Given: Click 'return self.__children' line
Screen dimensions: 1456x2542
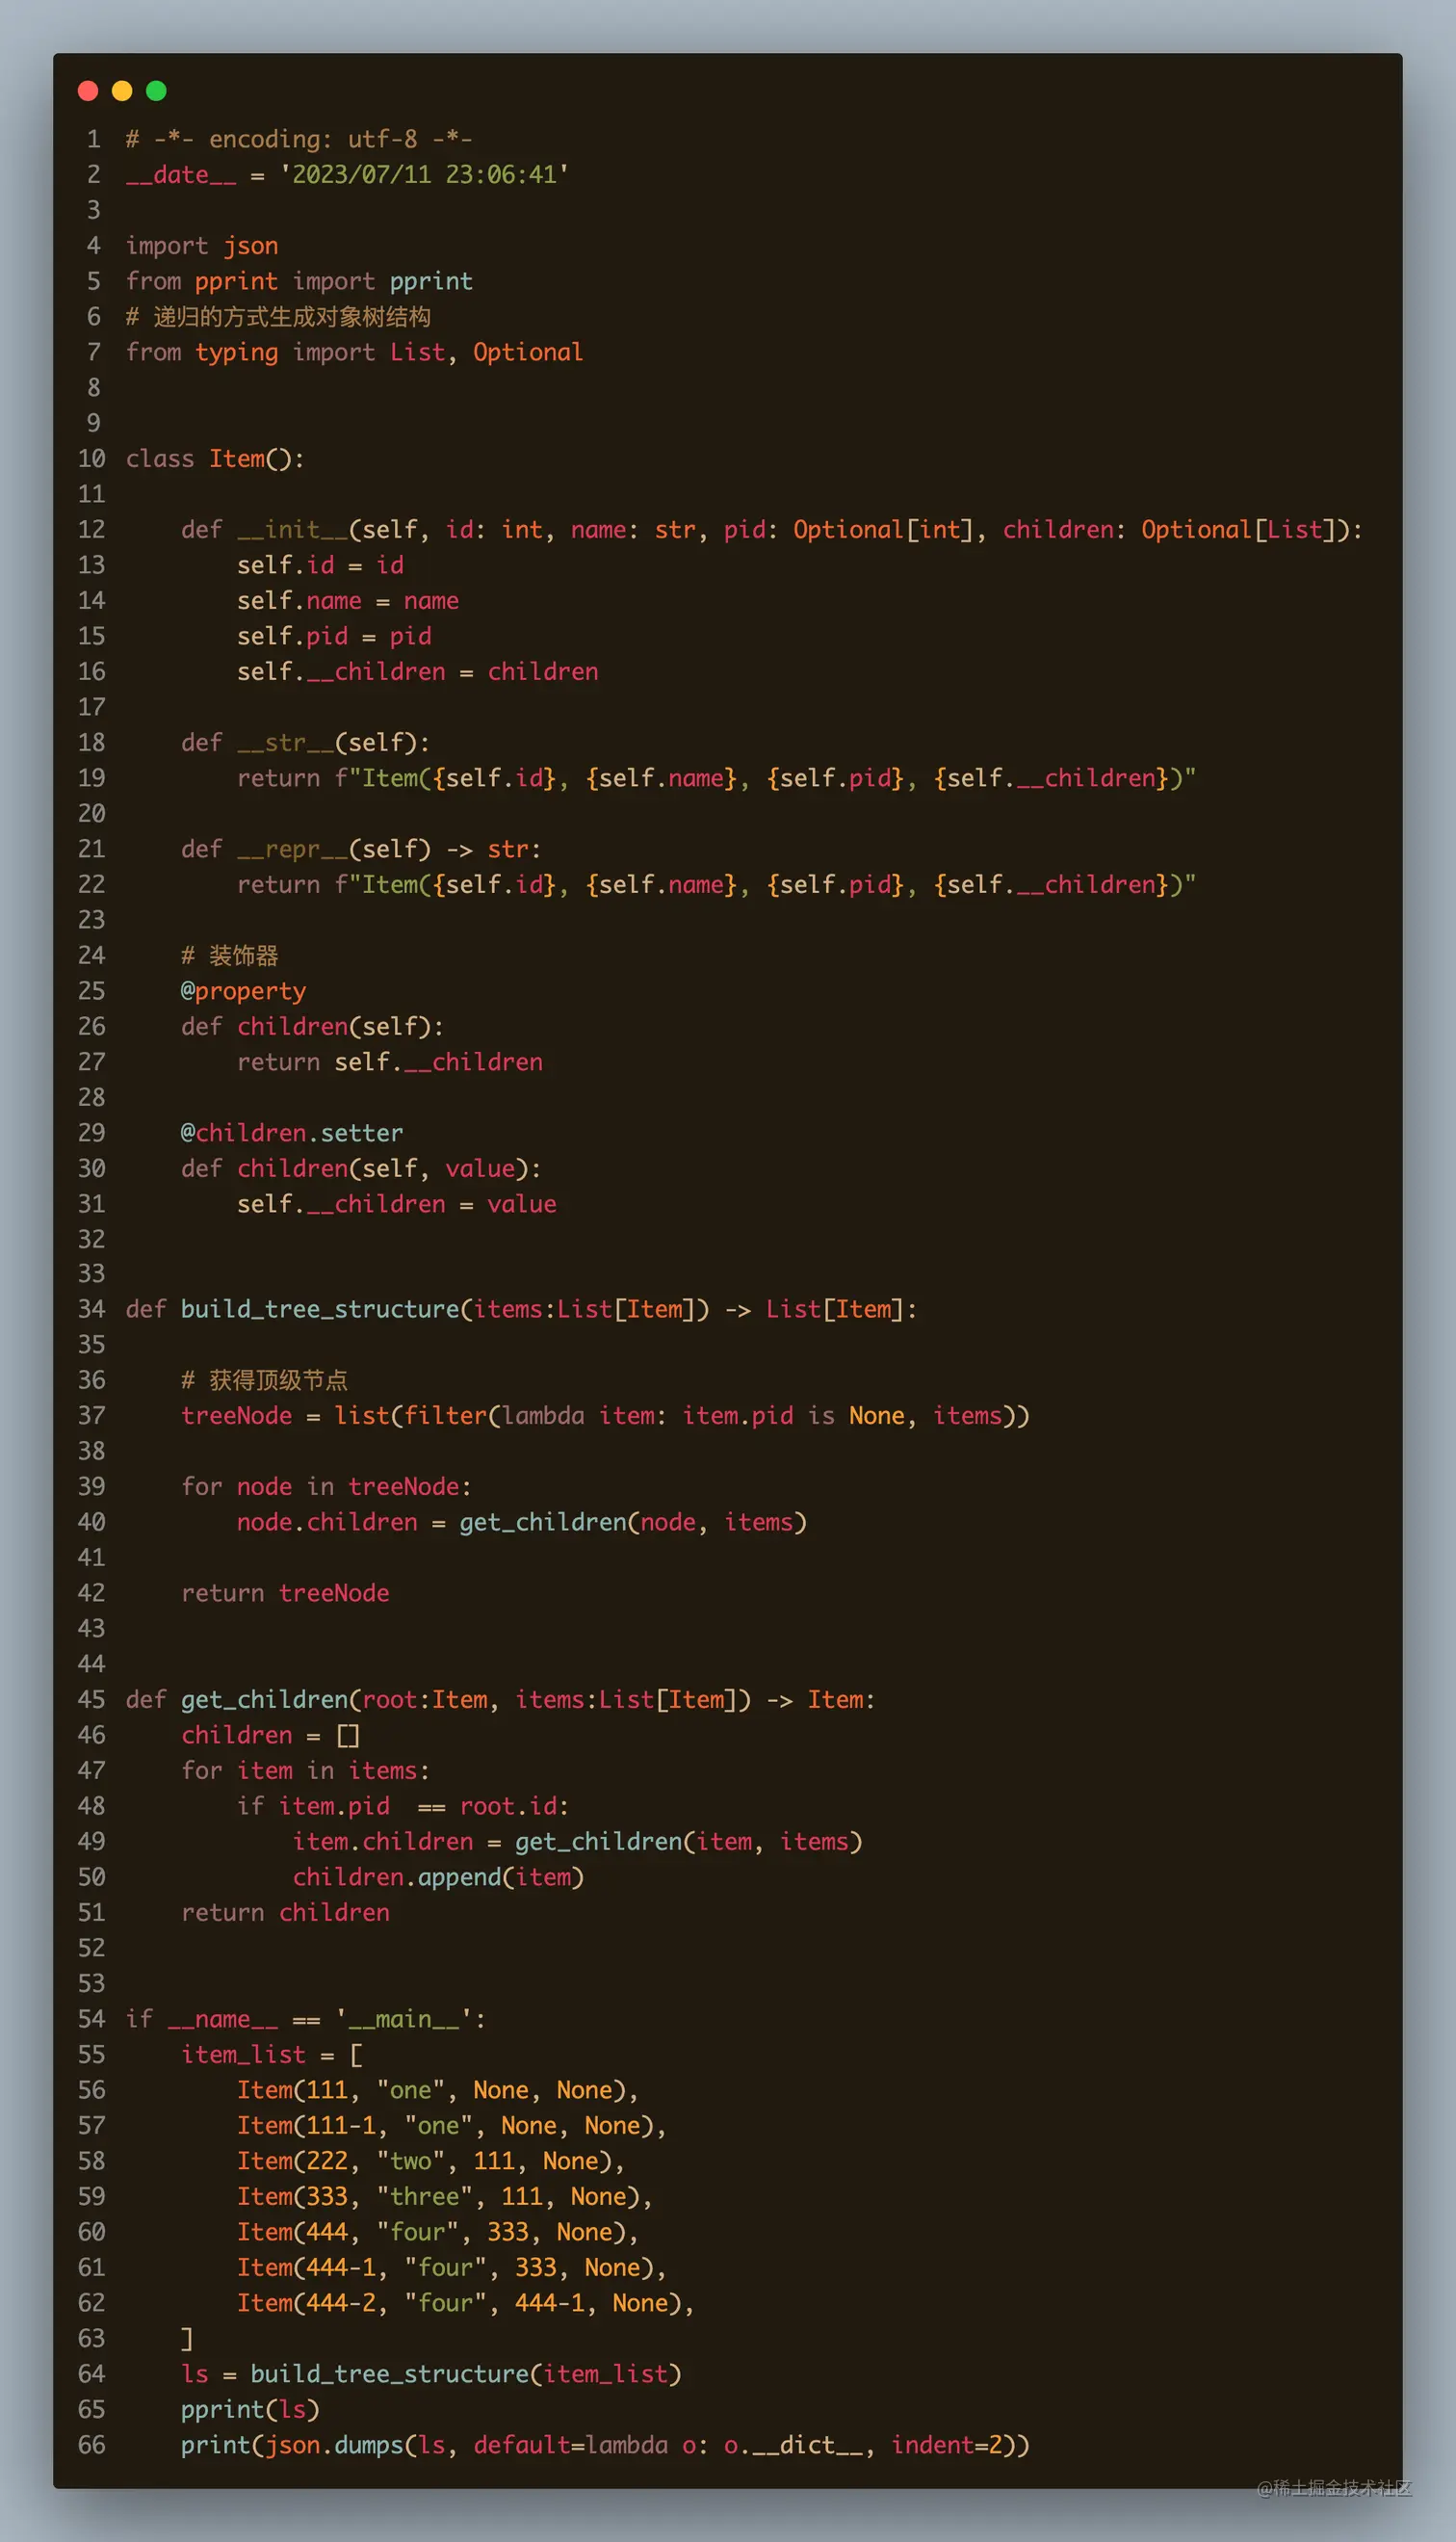Looking at the screenshot, I should click(390, 1062).
